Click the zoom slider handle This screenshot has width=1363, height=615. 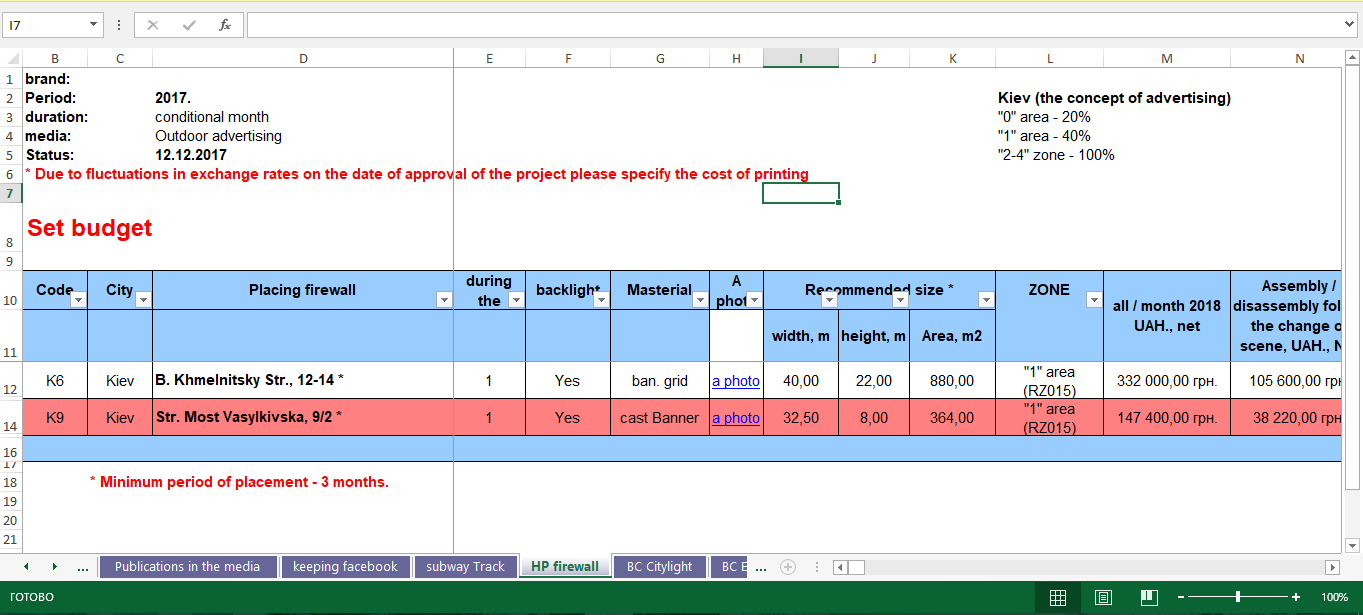coord(1238,597)
